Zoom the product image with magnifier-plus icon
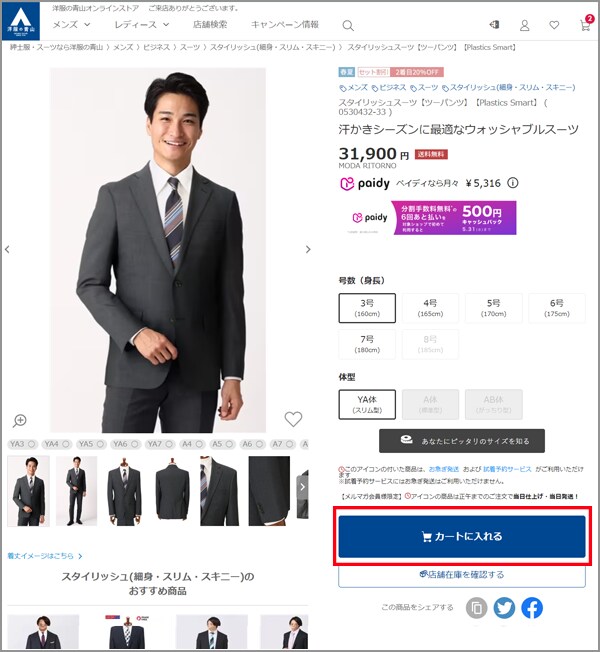Viewport: 600px width, 652px height. (20, 420)
